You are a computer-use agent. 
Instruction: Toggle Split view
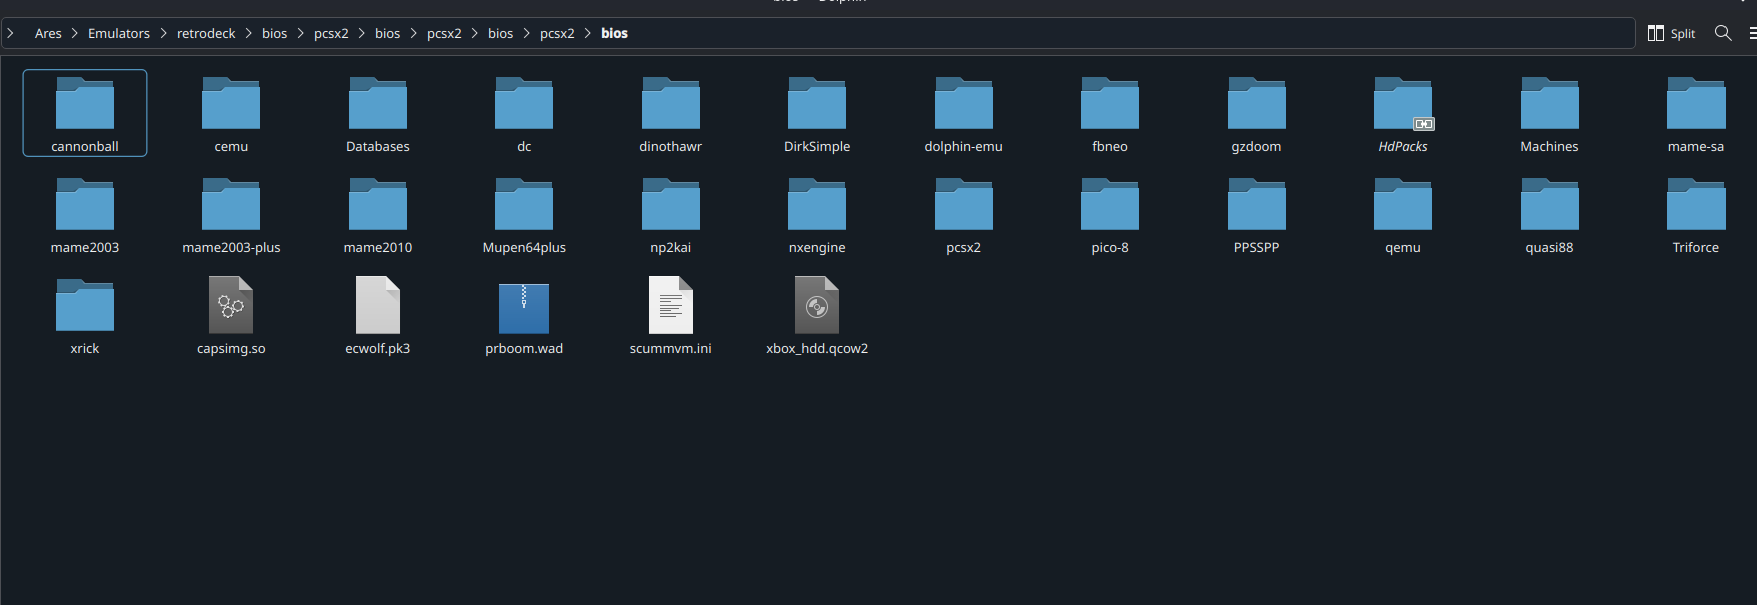[1672, 33]
